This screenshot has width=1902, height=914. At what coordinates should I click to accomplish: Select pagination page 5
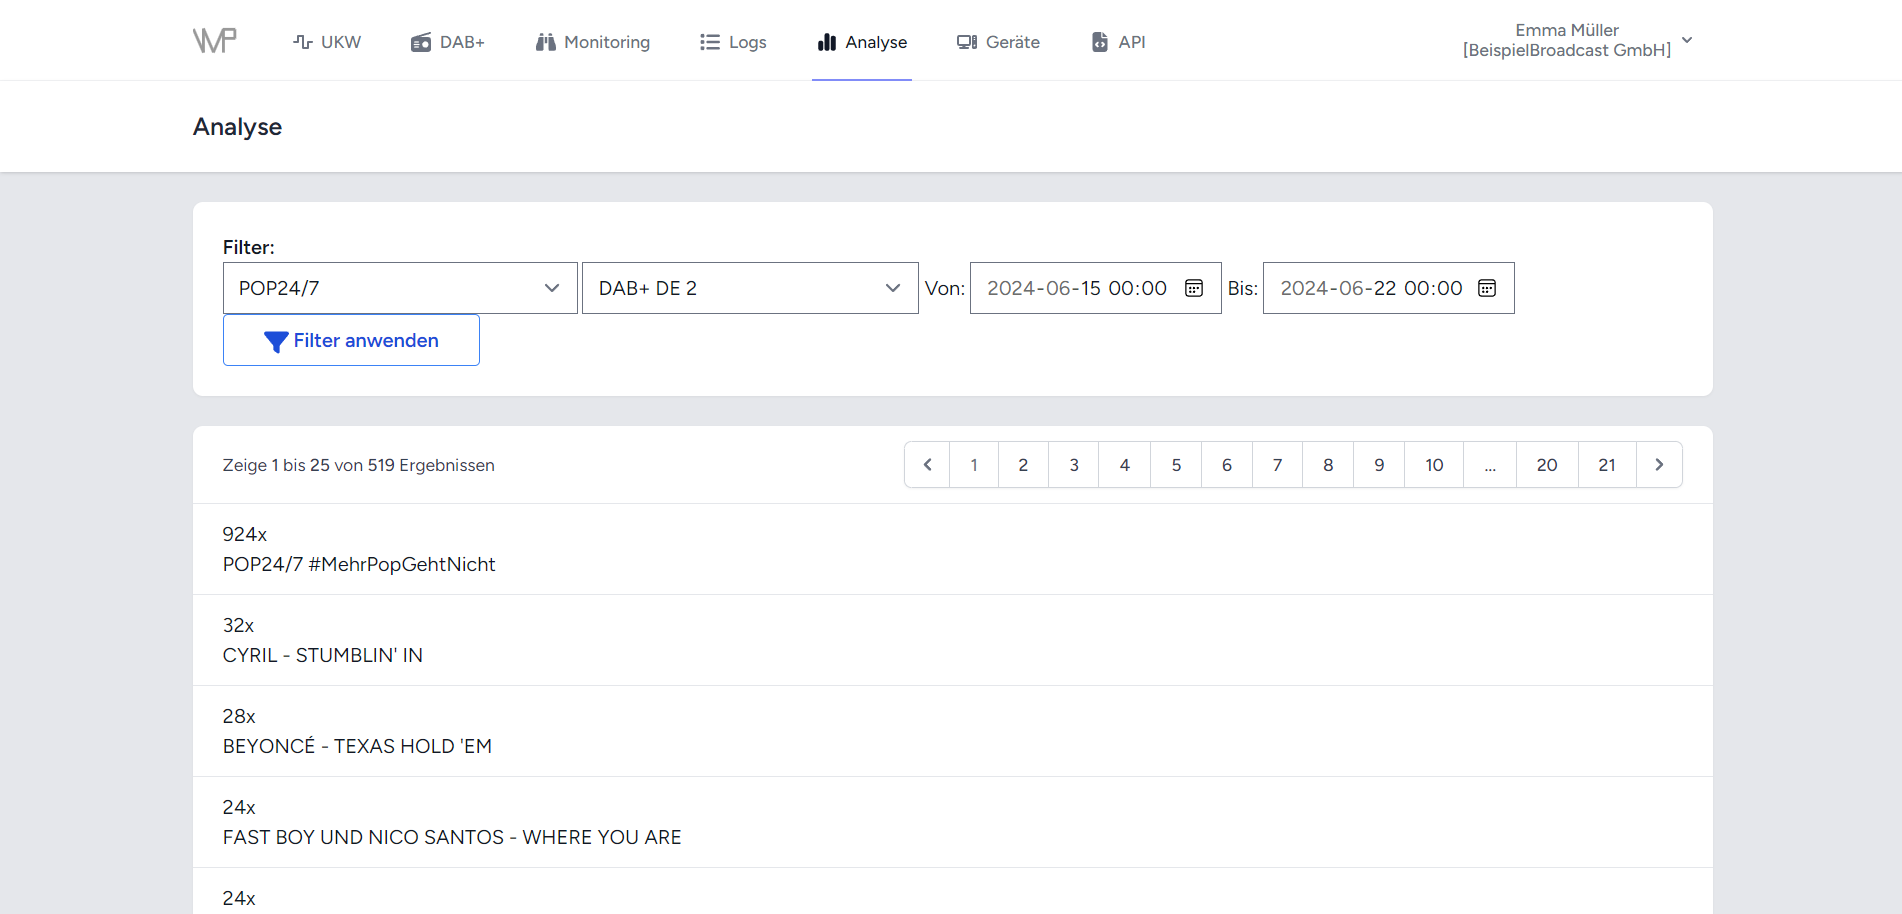coord(1176,465)
